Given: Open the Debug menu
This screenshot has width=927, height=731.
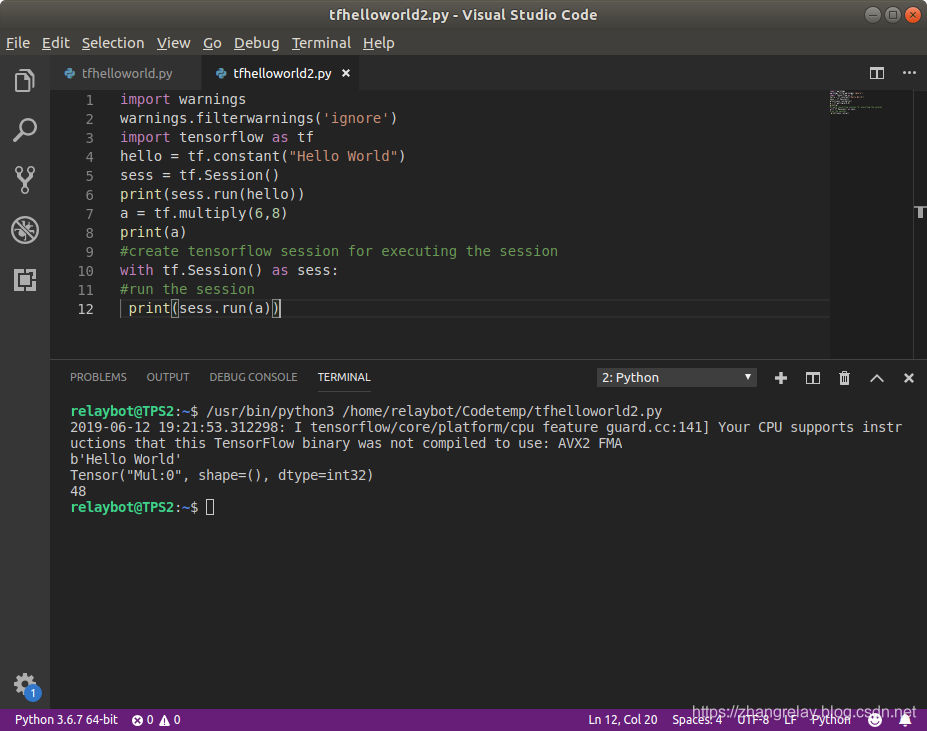Looking at the screenshot, I should click(x=257, y=43).
